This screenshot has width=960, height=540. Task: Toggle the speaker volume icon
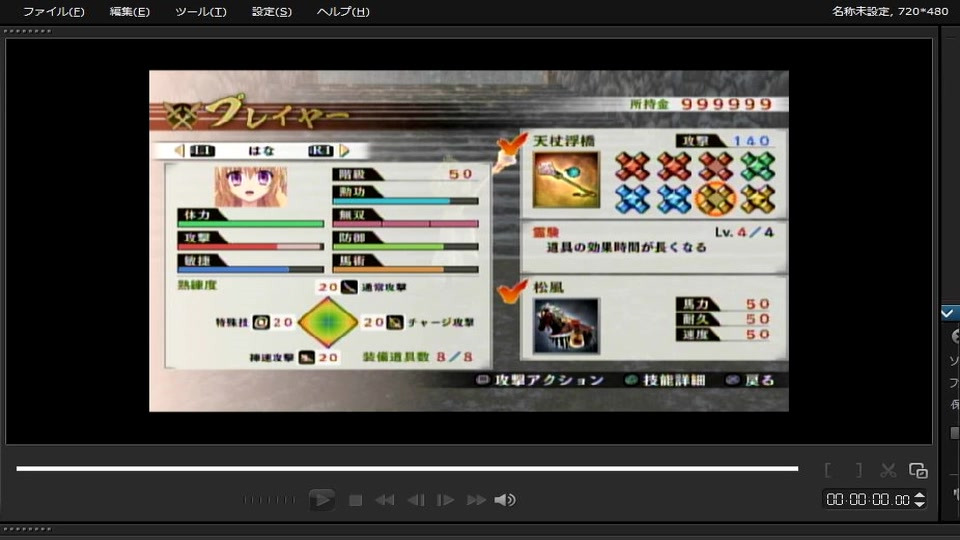pyautogui.click(x=504, y=500)
